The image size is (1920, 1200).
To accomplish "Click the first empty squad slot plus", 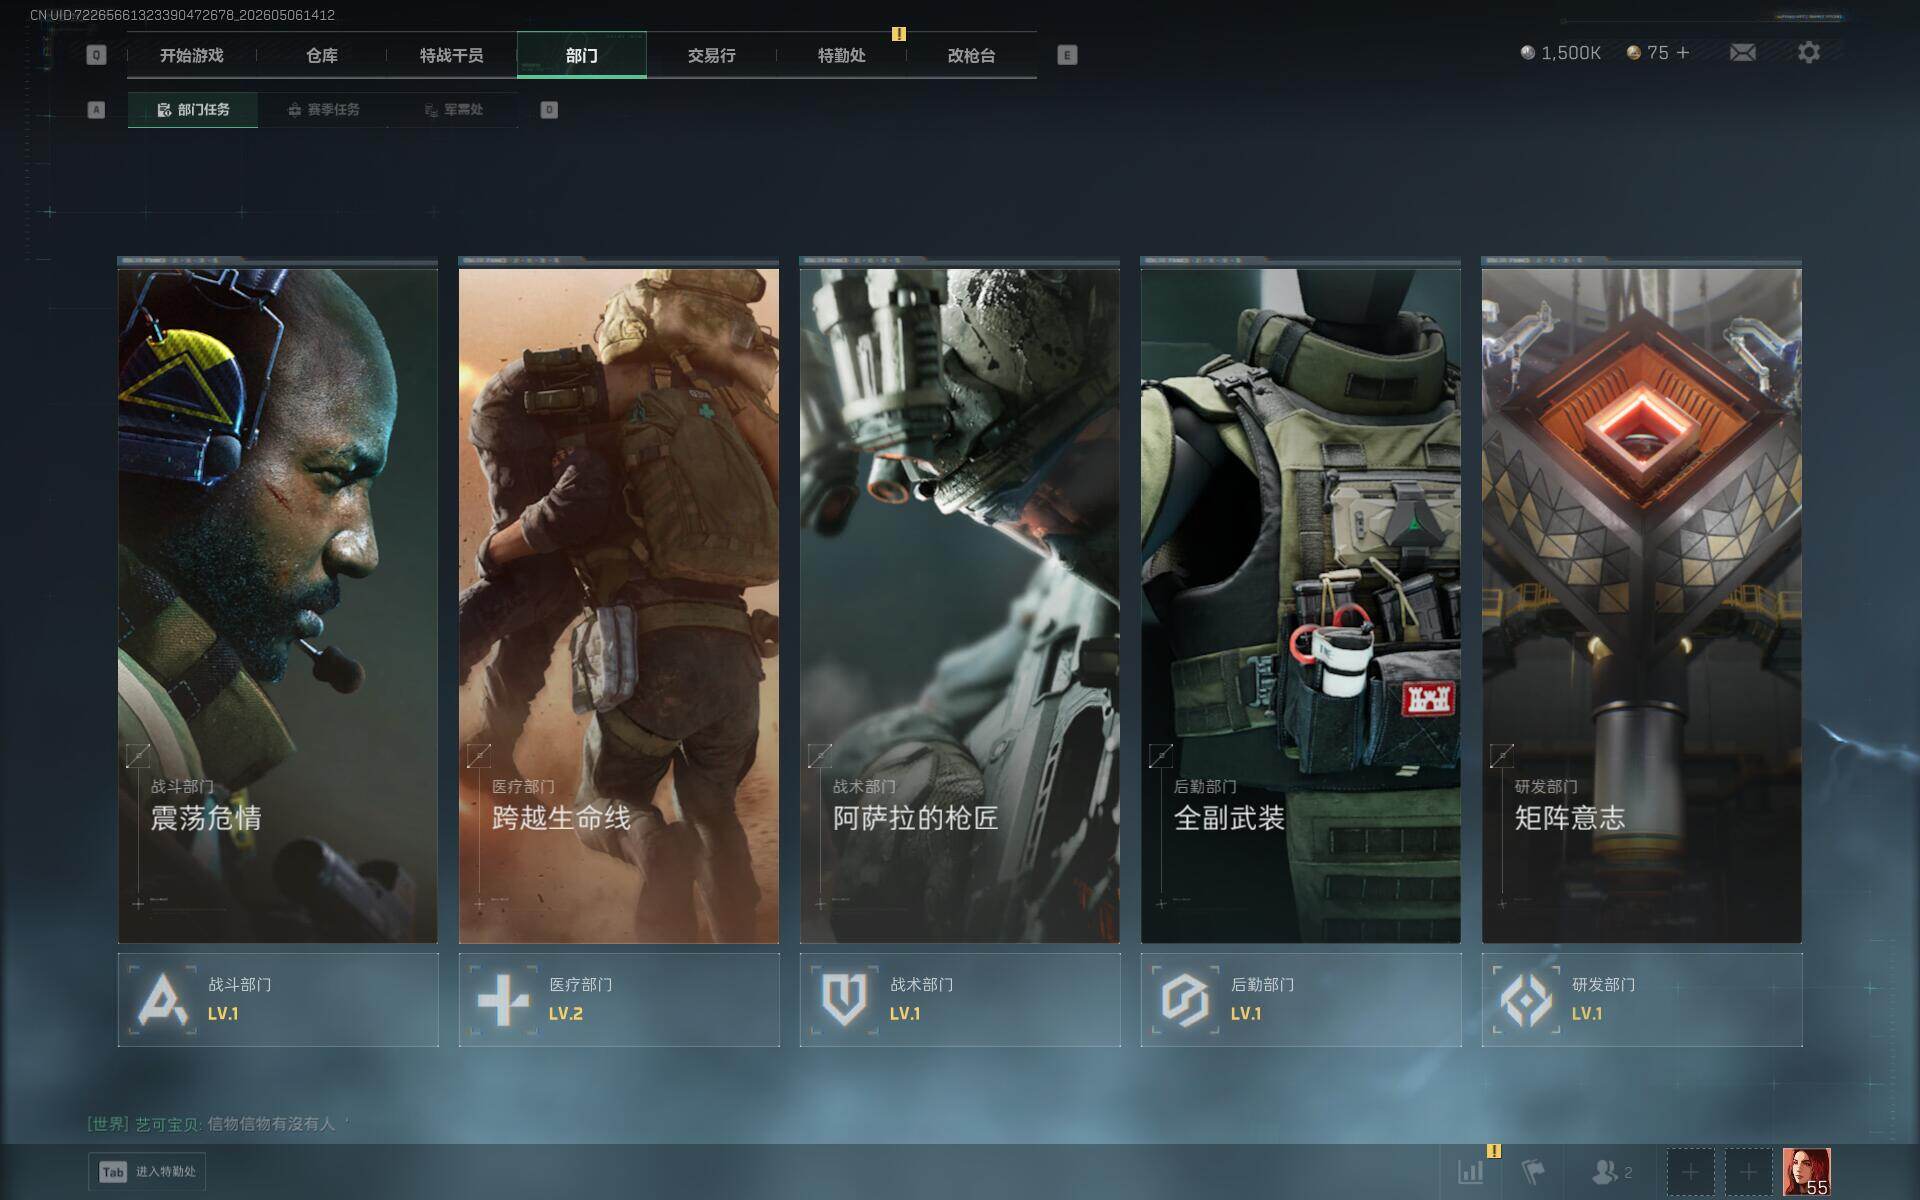I will (1690, 1172).
